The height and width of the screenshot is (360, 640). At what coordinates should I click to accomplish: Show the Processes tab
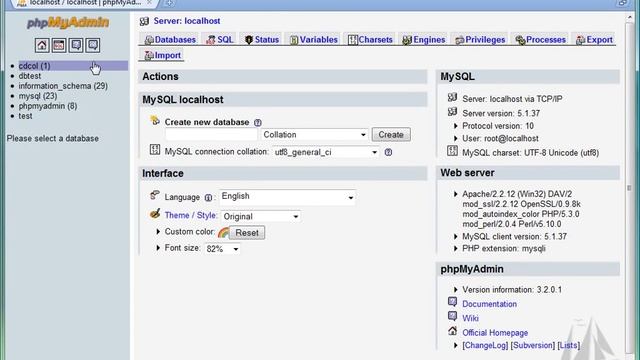(x=540, y=40)
